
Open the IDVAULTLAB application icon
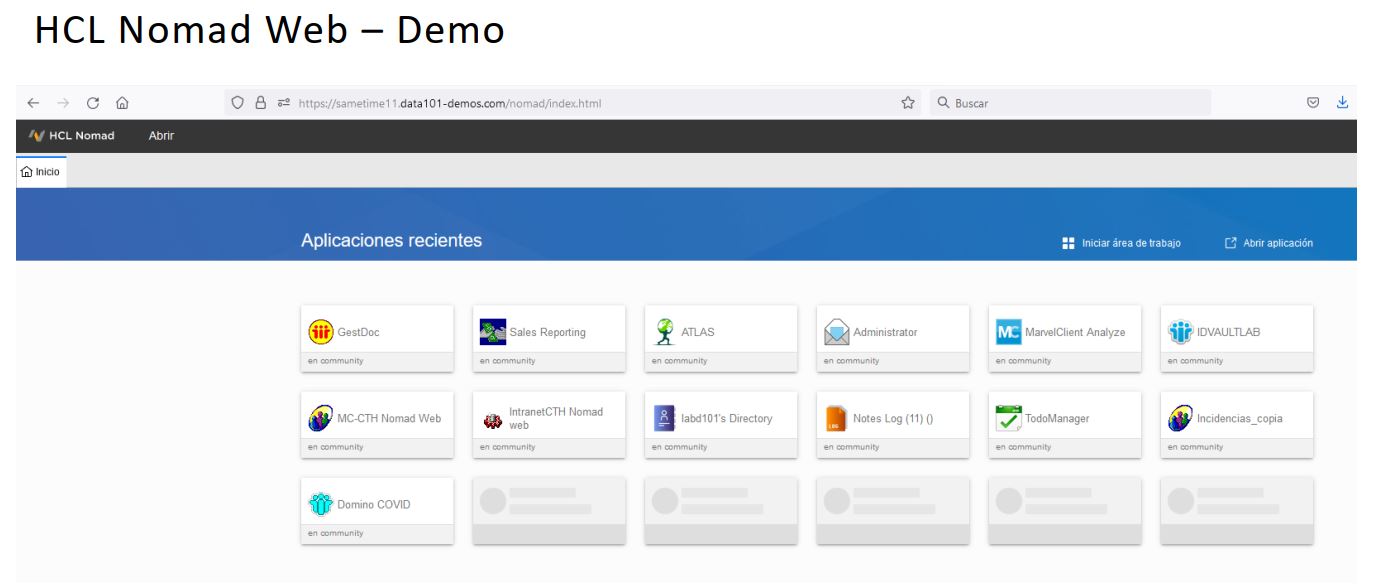tap(1180, 332)
